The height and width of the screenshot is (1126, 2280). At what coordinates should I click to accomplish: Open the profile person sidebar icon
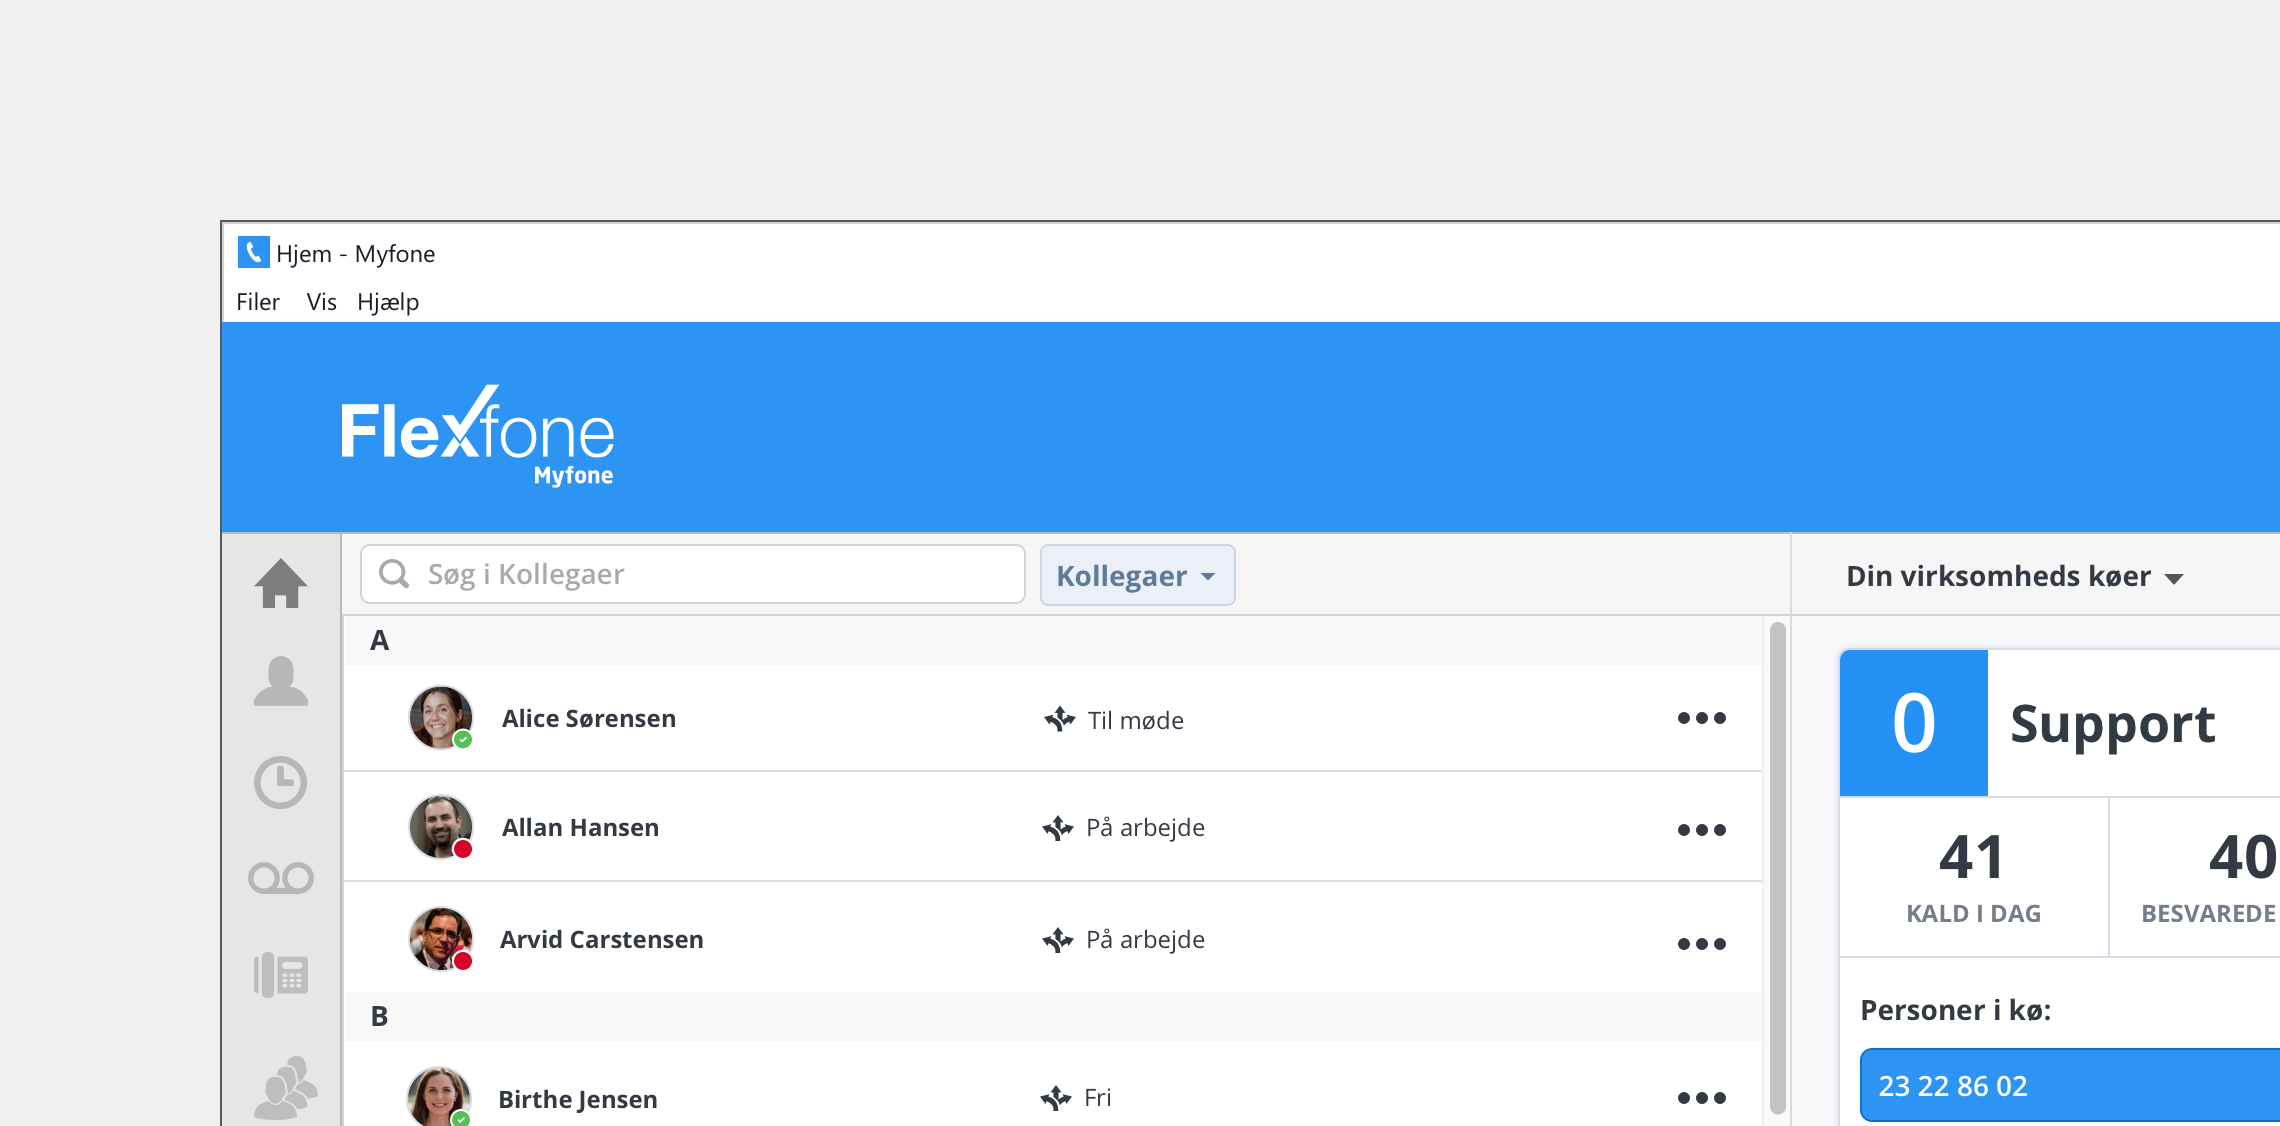coord(281,681)
